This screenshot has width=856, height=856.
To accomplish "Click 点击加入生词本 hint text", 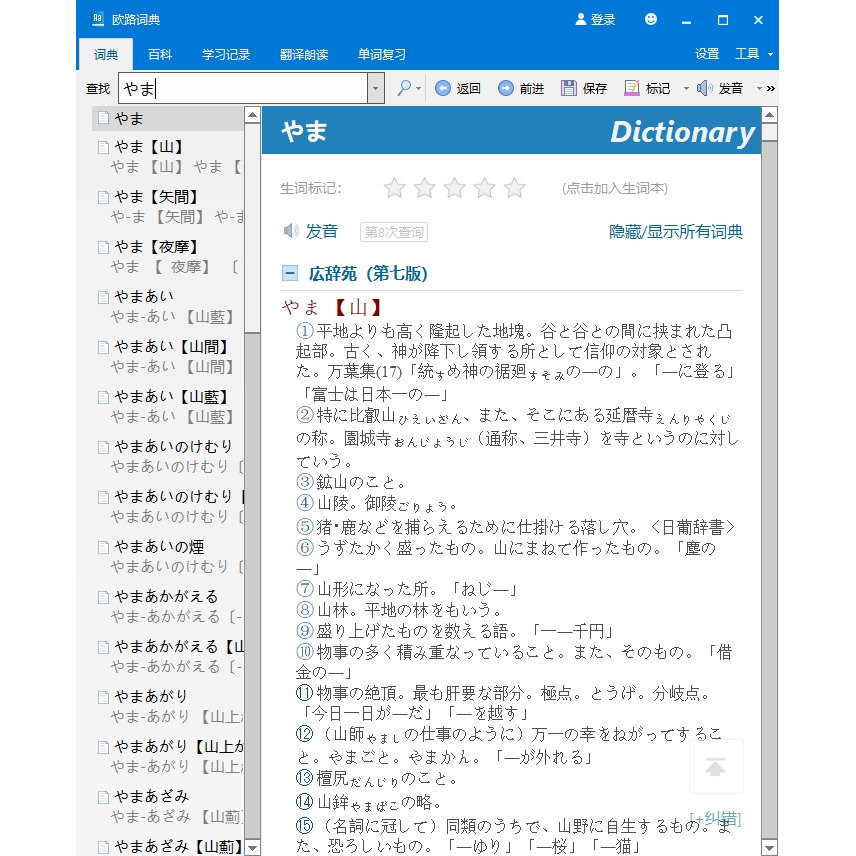I will [615, 188].
